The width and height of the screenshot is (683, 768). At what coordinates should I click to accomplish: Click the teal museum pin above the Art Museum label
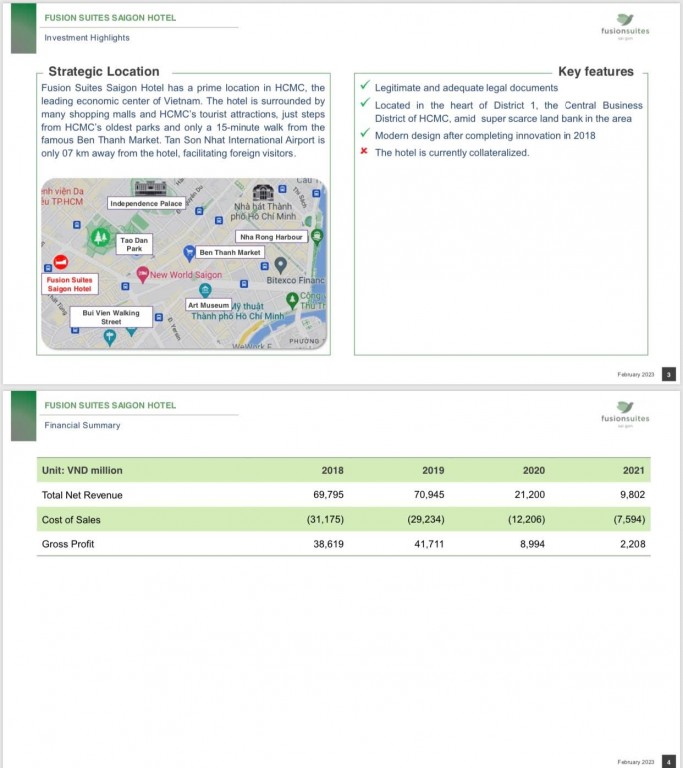tap(205, 290)
